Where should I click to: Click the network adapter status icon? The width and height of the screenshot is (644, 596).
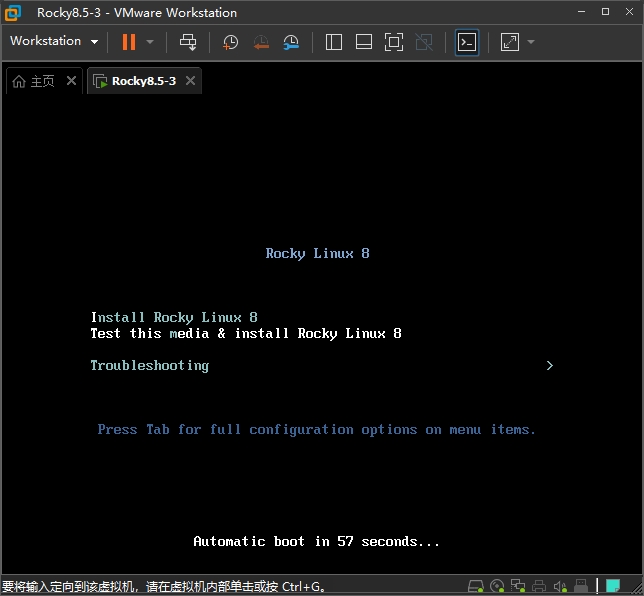click(518, 586)
